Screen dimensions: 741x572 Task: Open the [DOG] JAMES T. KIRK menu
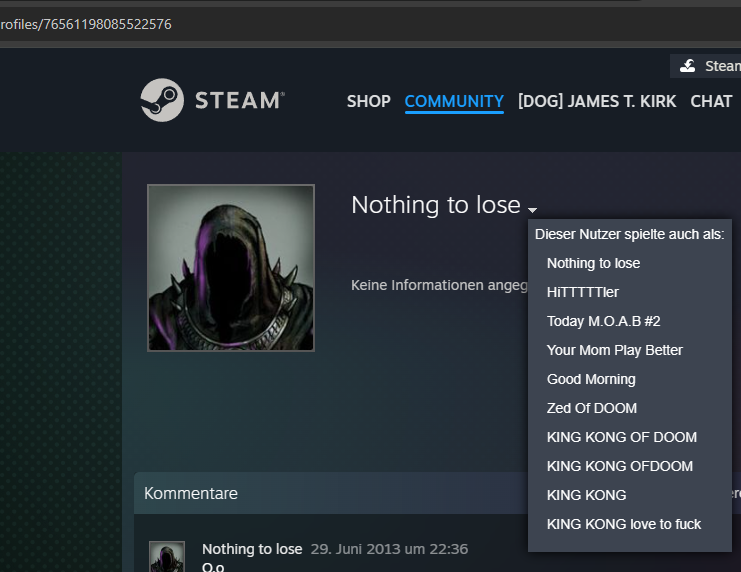pos(596,101)
